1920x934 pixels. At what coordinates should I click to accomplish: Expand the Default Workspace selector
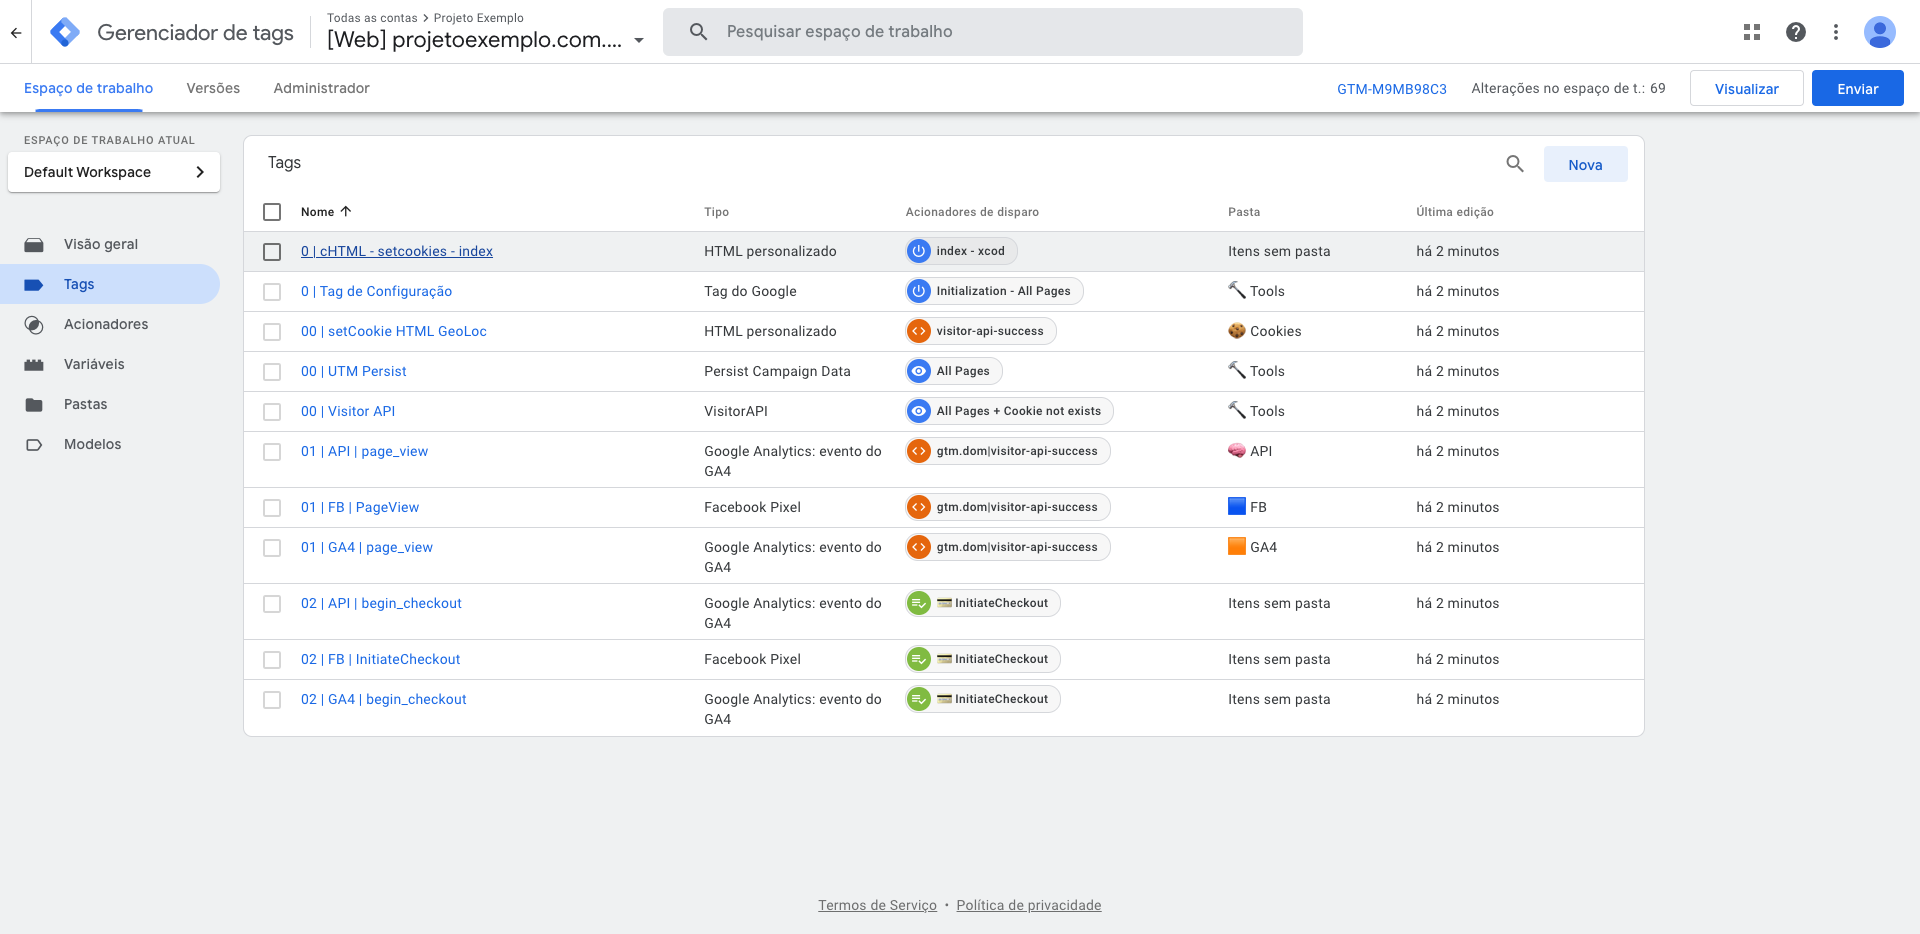coord(114,172)
